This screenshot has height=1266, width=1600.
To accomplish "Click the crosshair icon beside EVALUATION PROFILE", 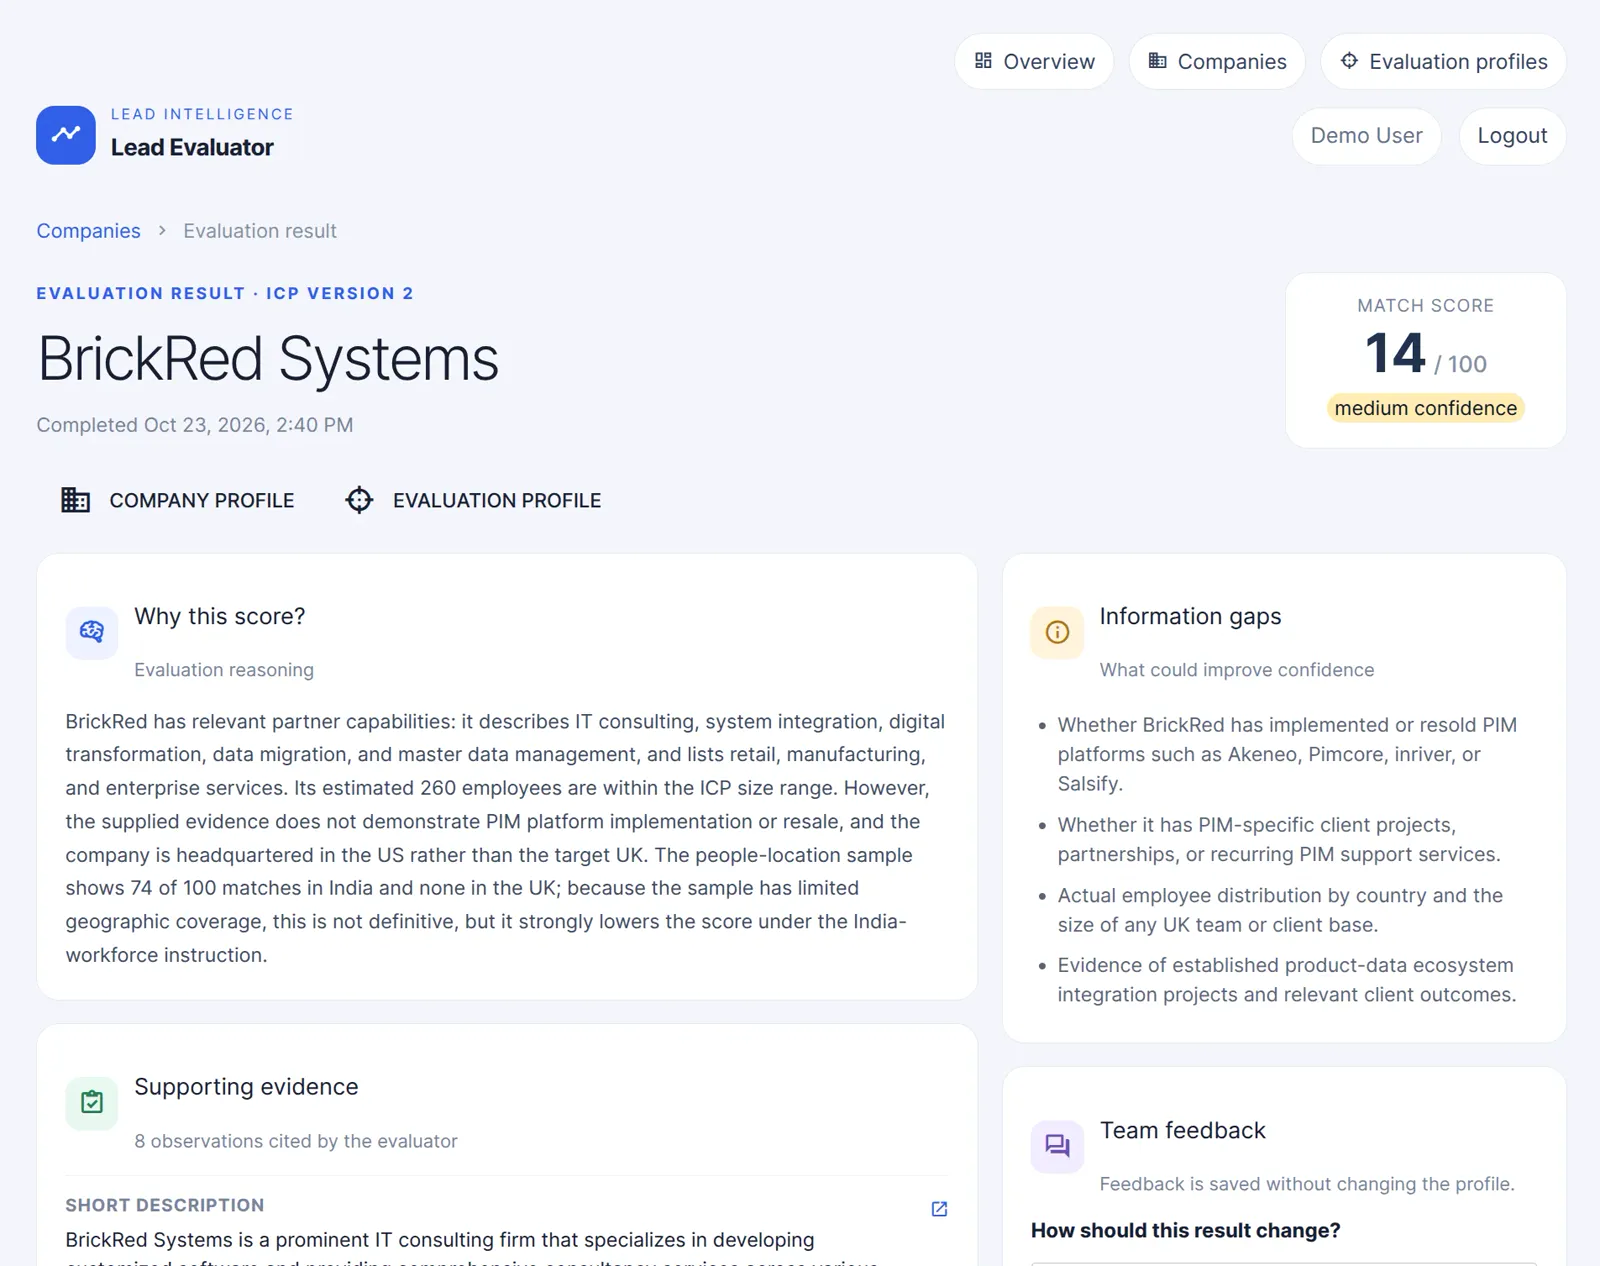I will pos(359,500).
